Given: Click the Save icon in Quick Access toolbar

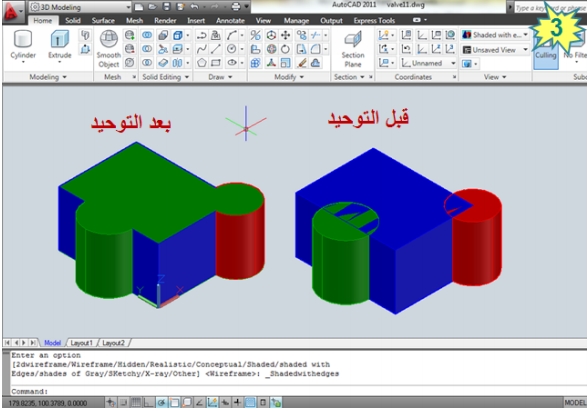Looking at the screenshot, I should click(x=166, y=7).
